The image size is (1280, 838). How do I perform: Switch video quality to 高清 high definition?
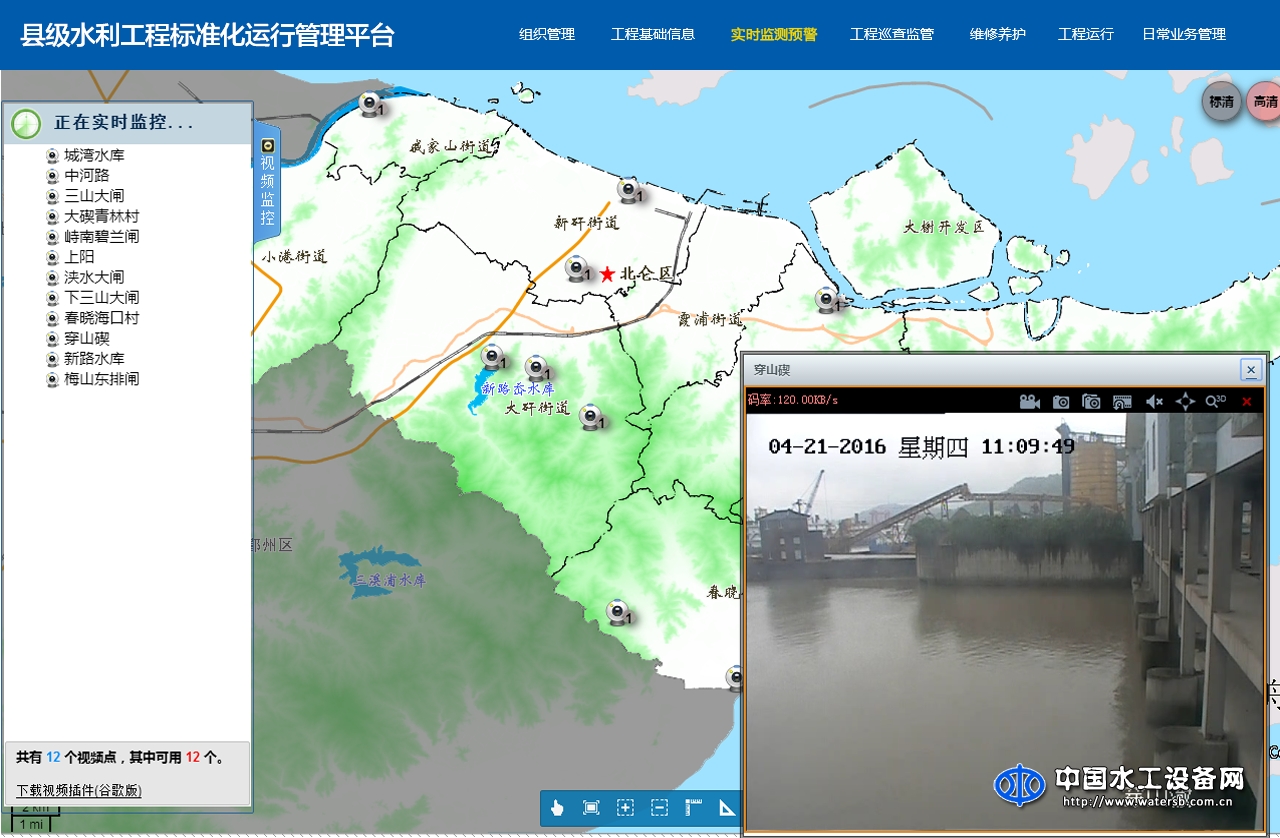(x=1264, y=101)
